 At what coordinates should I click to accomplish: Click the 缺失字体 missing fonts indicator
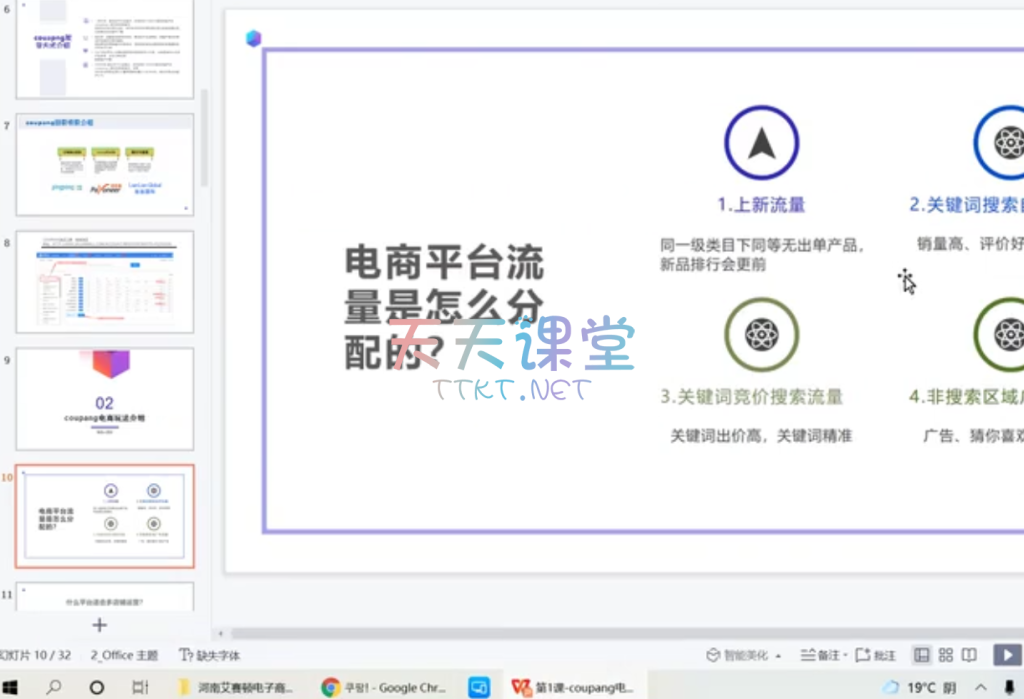[x=210, y=655]
